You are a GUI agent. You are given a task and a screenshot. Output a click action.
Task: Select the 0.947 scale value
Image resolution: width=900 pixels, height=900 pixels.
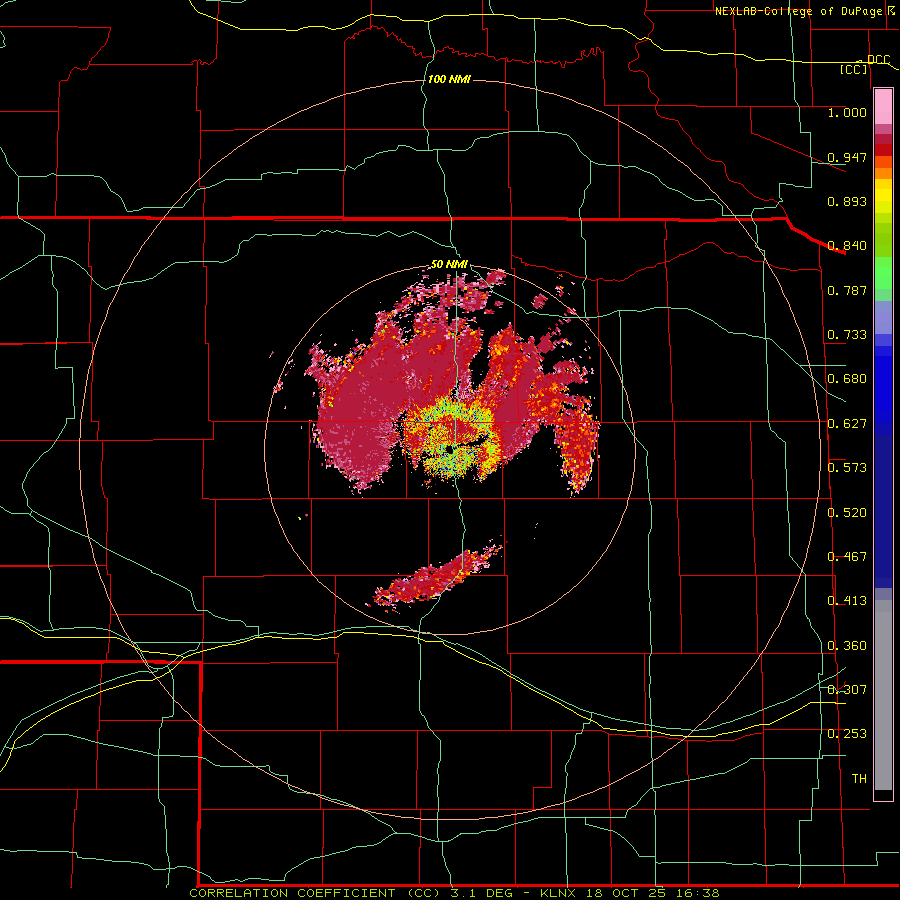[847, 157]
